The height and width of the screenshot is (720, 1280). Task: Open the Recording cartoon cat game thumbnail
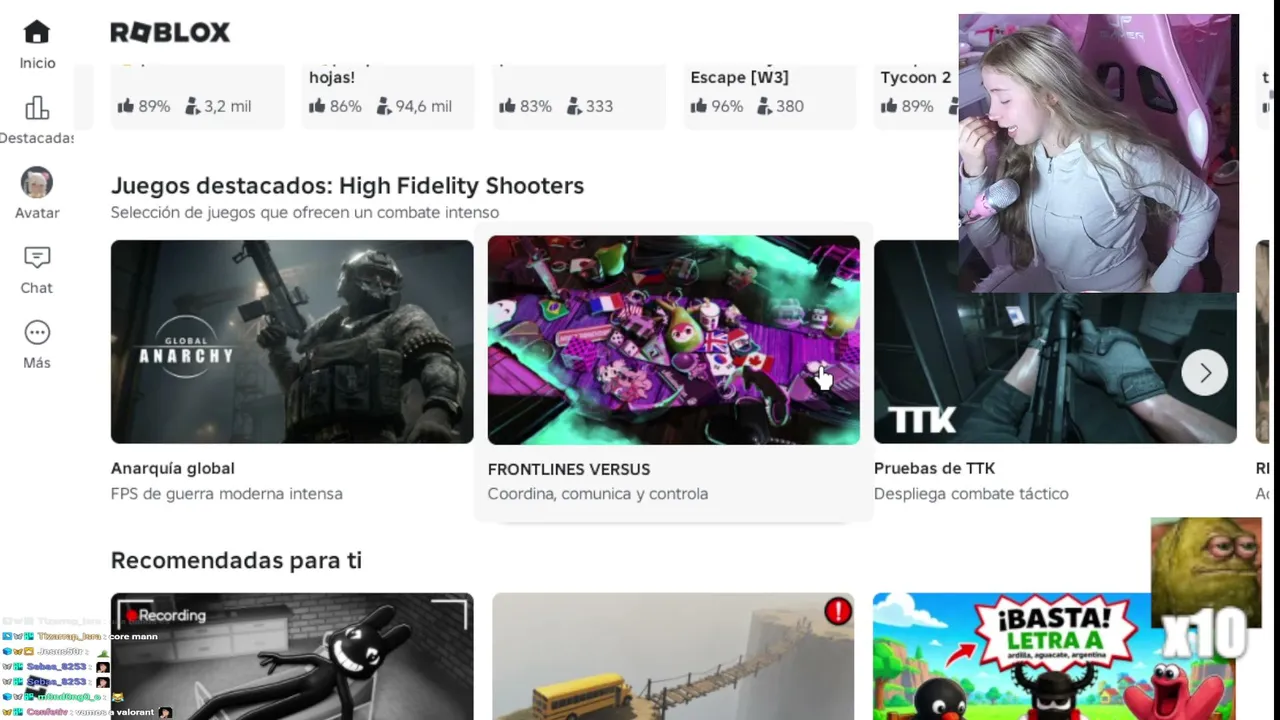292,656
